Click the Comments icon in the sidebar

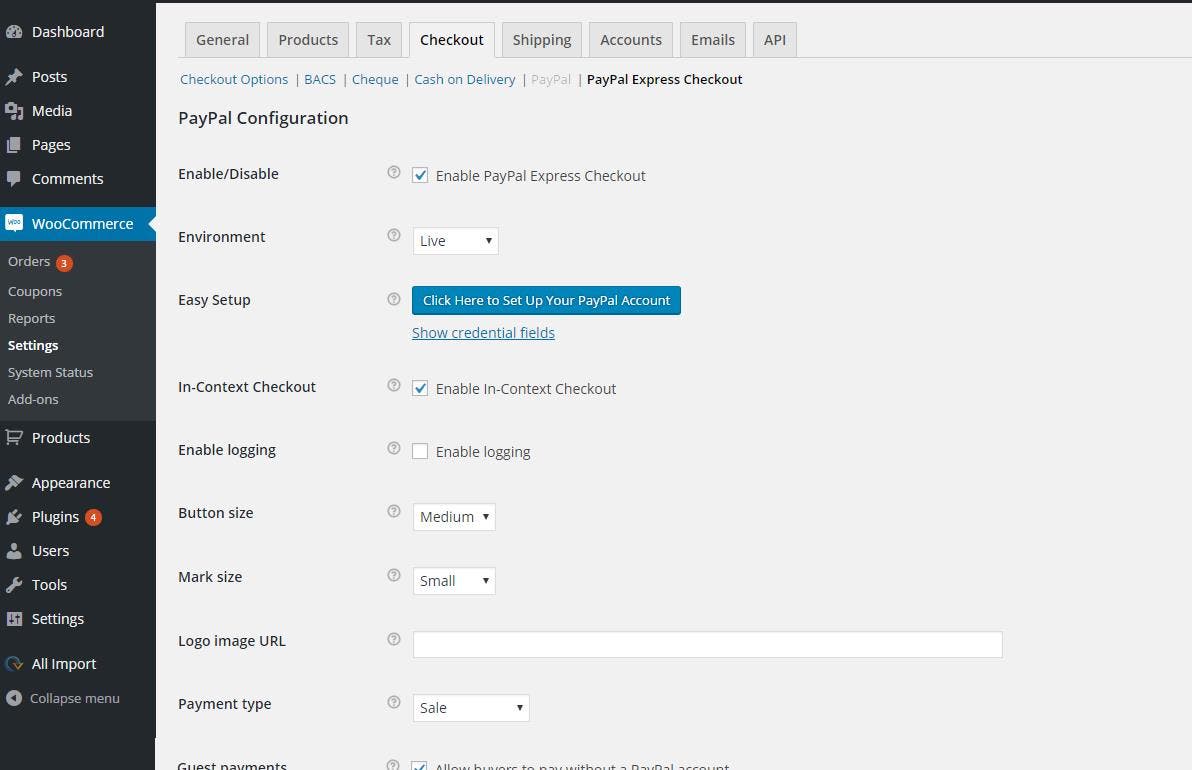click(x=14, y=179)
